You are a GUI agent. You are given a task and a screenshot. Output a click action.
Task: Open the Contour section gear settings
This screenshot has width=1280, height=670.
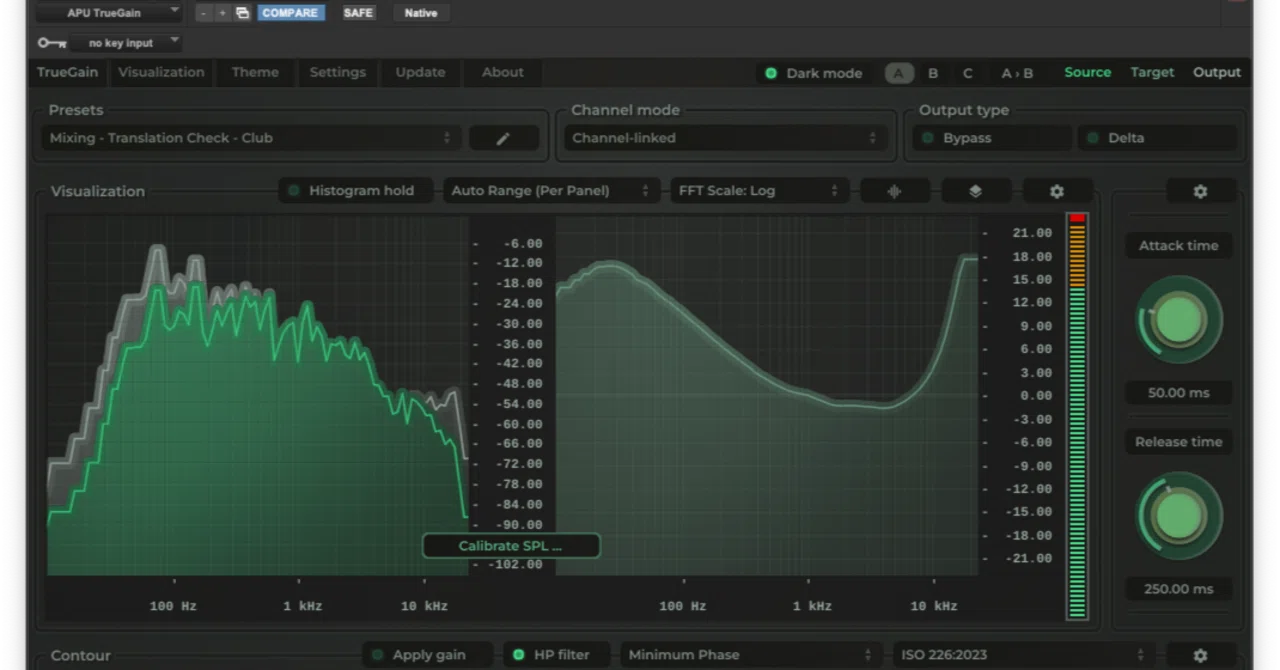tap(1200, 655)
